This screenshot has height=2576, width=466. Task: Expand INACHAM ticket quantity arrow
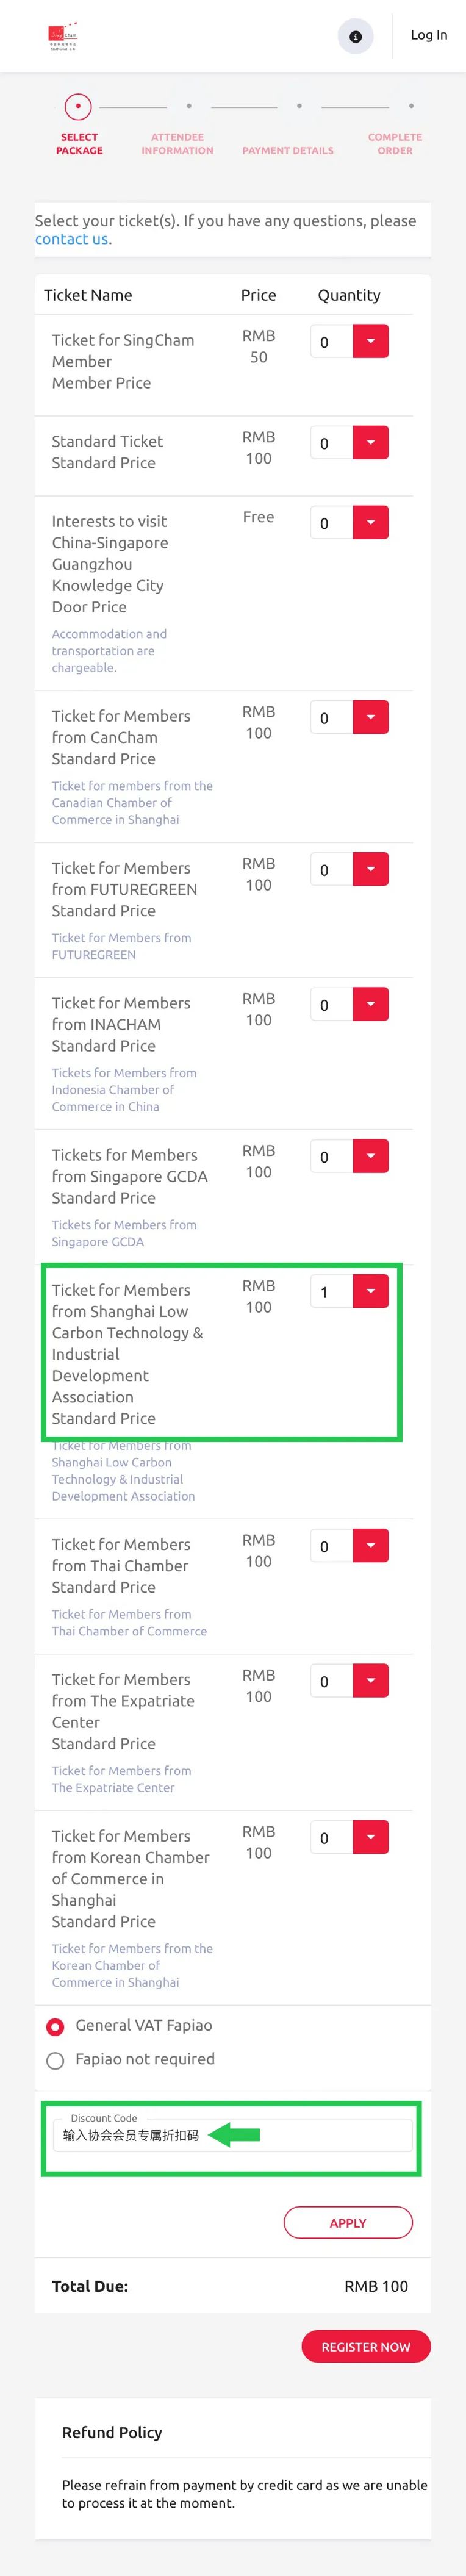coord(370,1004)
